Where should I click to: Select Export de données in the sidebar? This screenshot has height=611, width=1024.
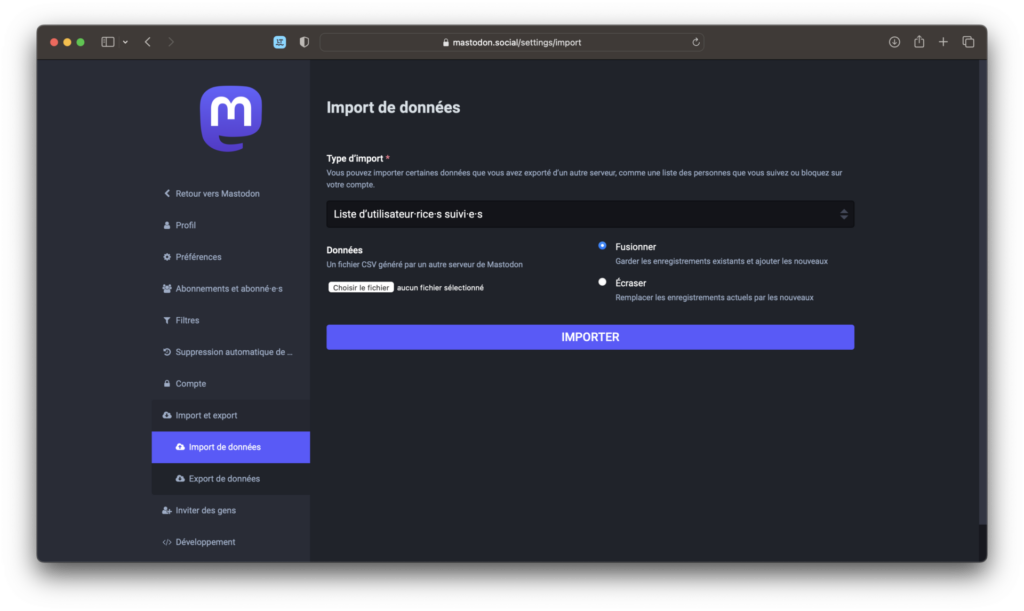coord(231,478)
